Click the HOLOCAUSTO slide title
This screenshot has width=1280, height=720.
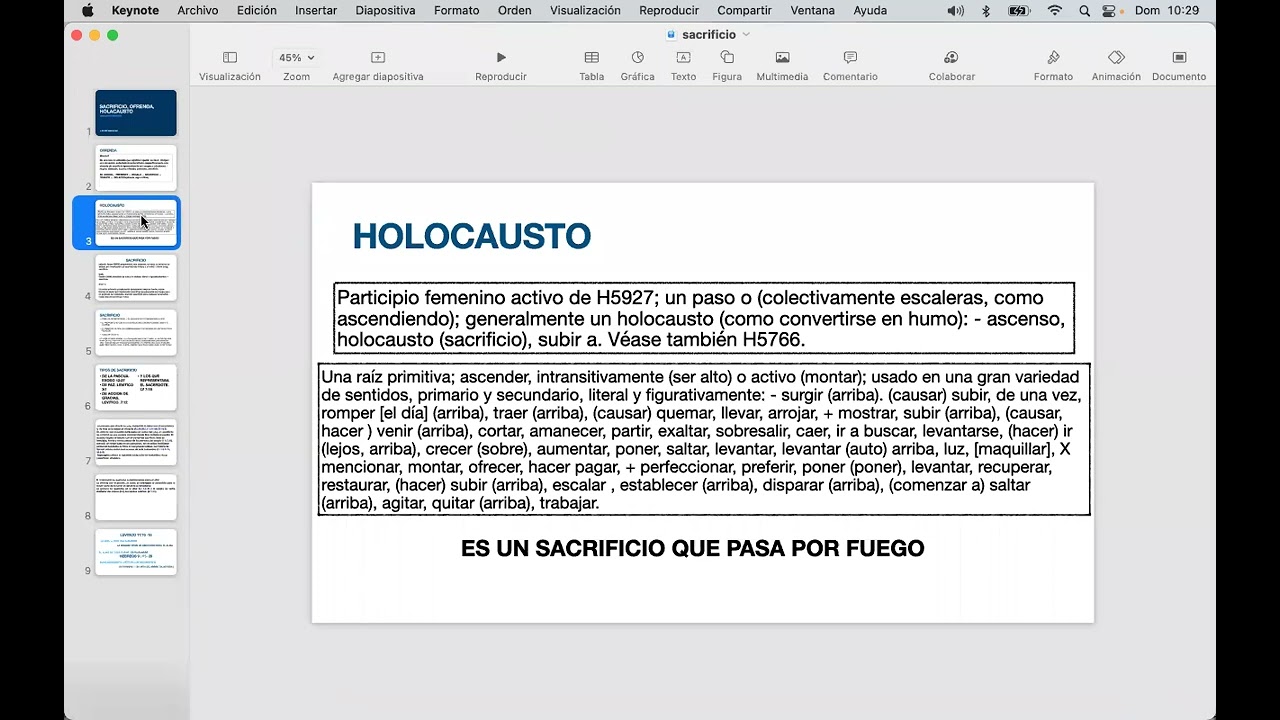472,236
